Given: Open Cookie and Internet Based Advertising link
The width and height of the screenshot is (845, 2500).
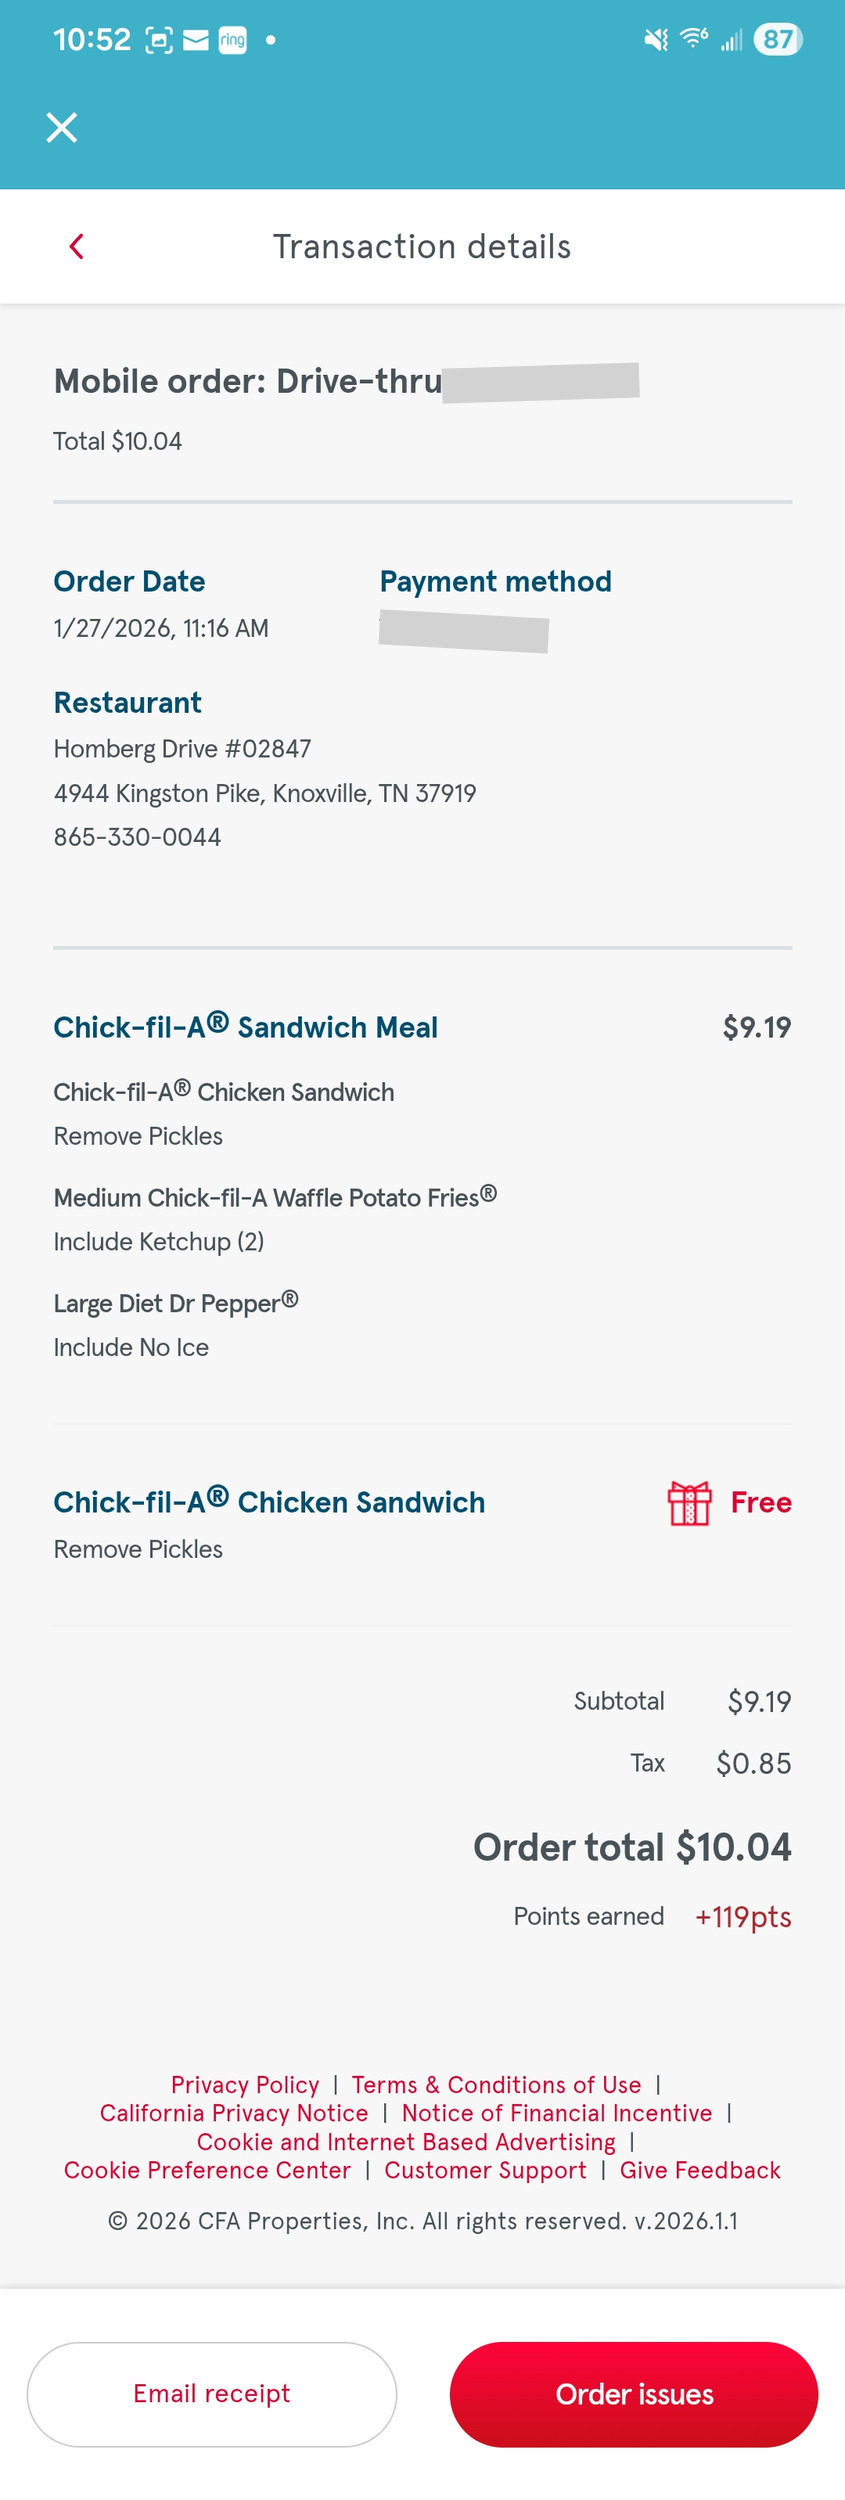Looking at the screenshot, I should tap(406, 2142).
